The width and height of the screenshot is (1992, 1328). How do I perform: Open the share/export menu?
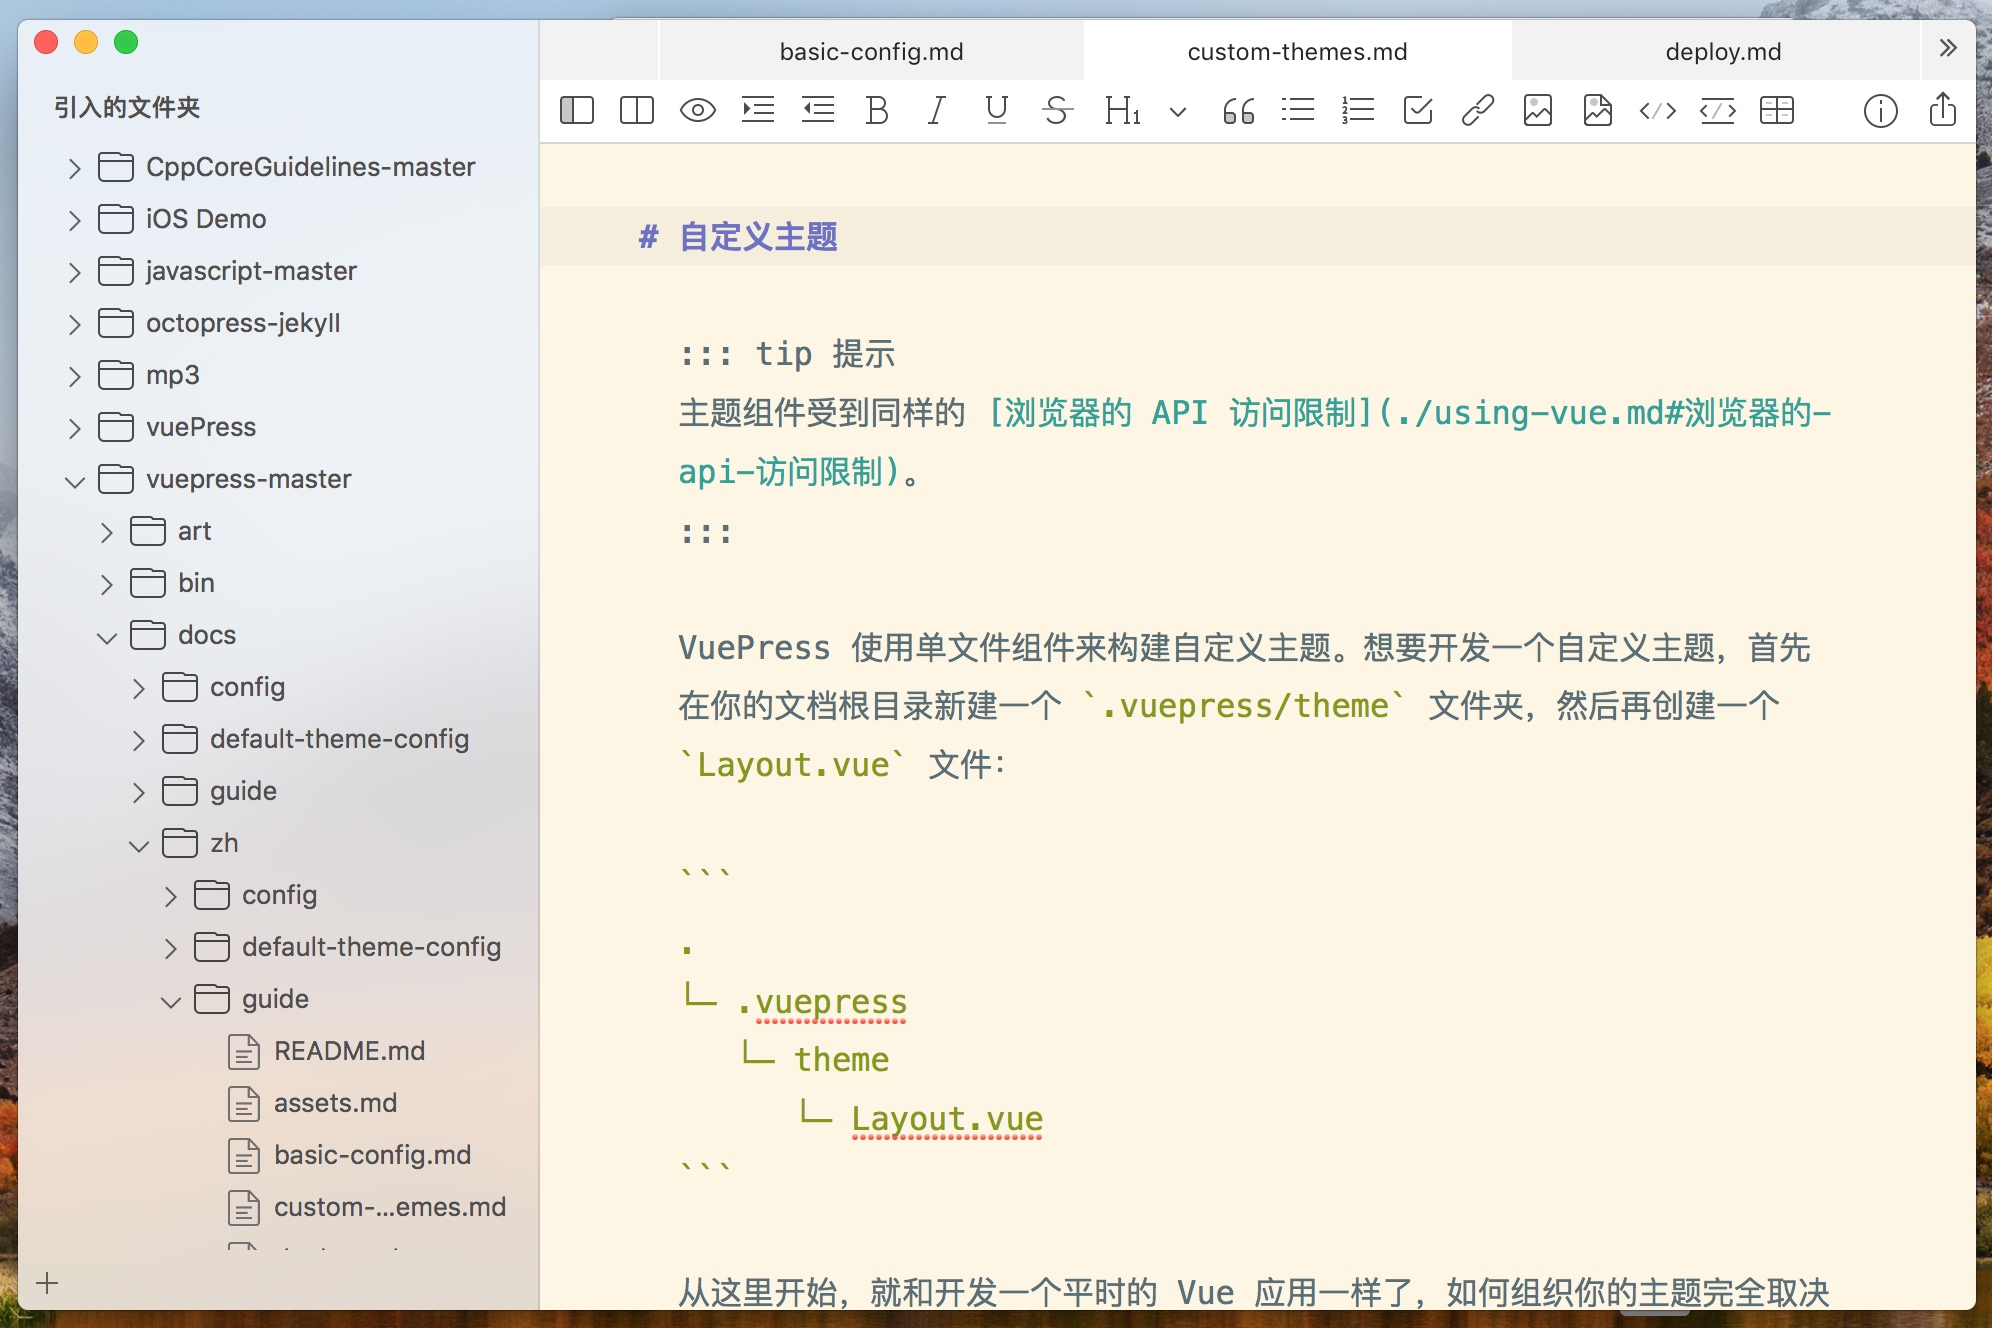point(1943,108)
